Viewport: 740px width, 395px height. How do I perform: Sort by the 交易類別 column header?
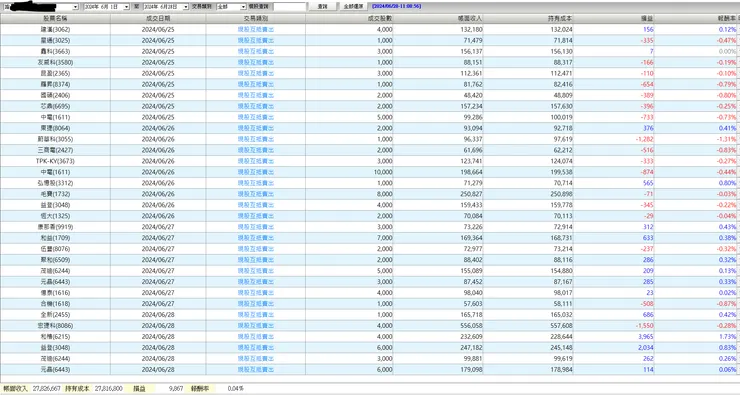pyautogui.click(x=255, y=18)
